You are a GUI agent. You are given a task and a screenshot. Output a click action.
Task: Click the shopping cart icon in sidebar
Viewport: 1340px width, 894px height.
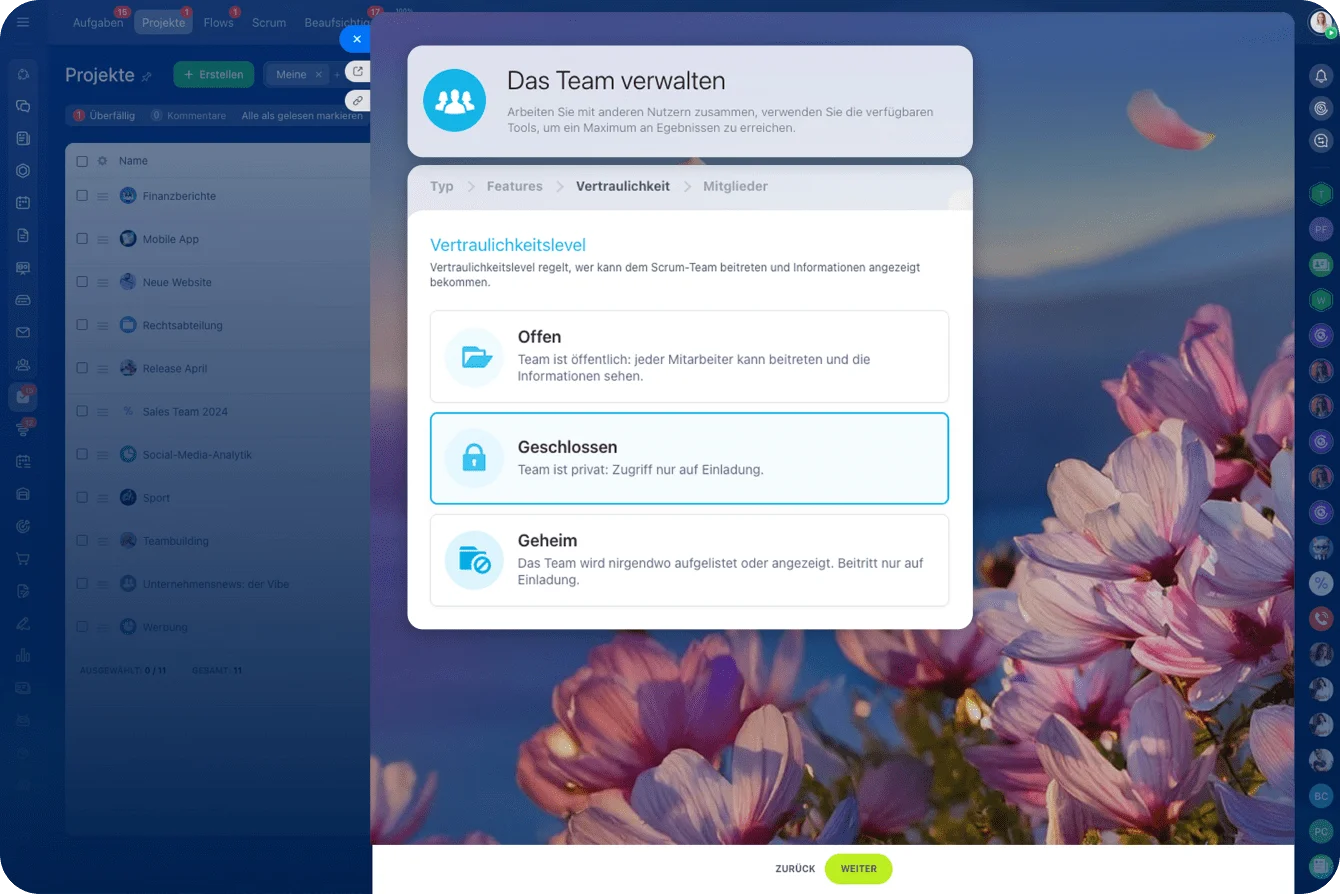point(23,557)
